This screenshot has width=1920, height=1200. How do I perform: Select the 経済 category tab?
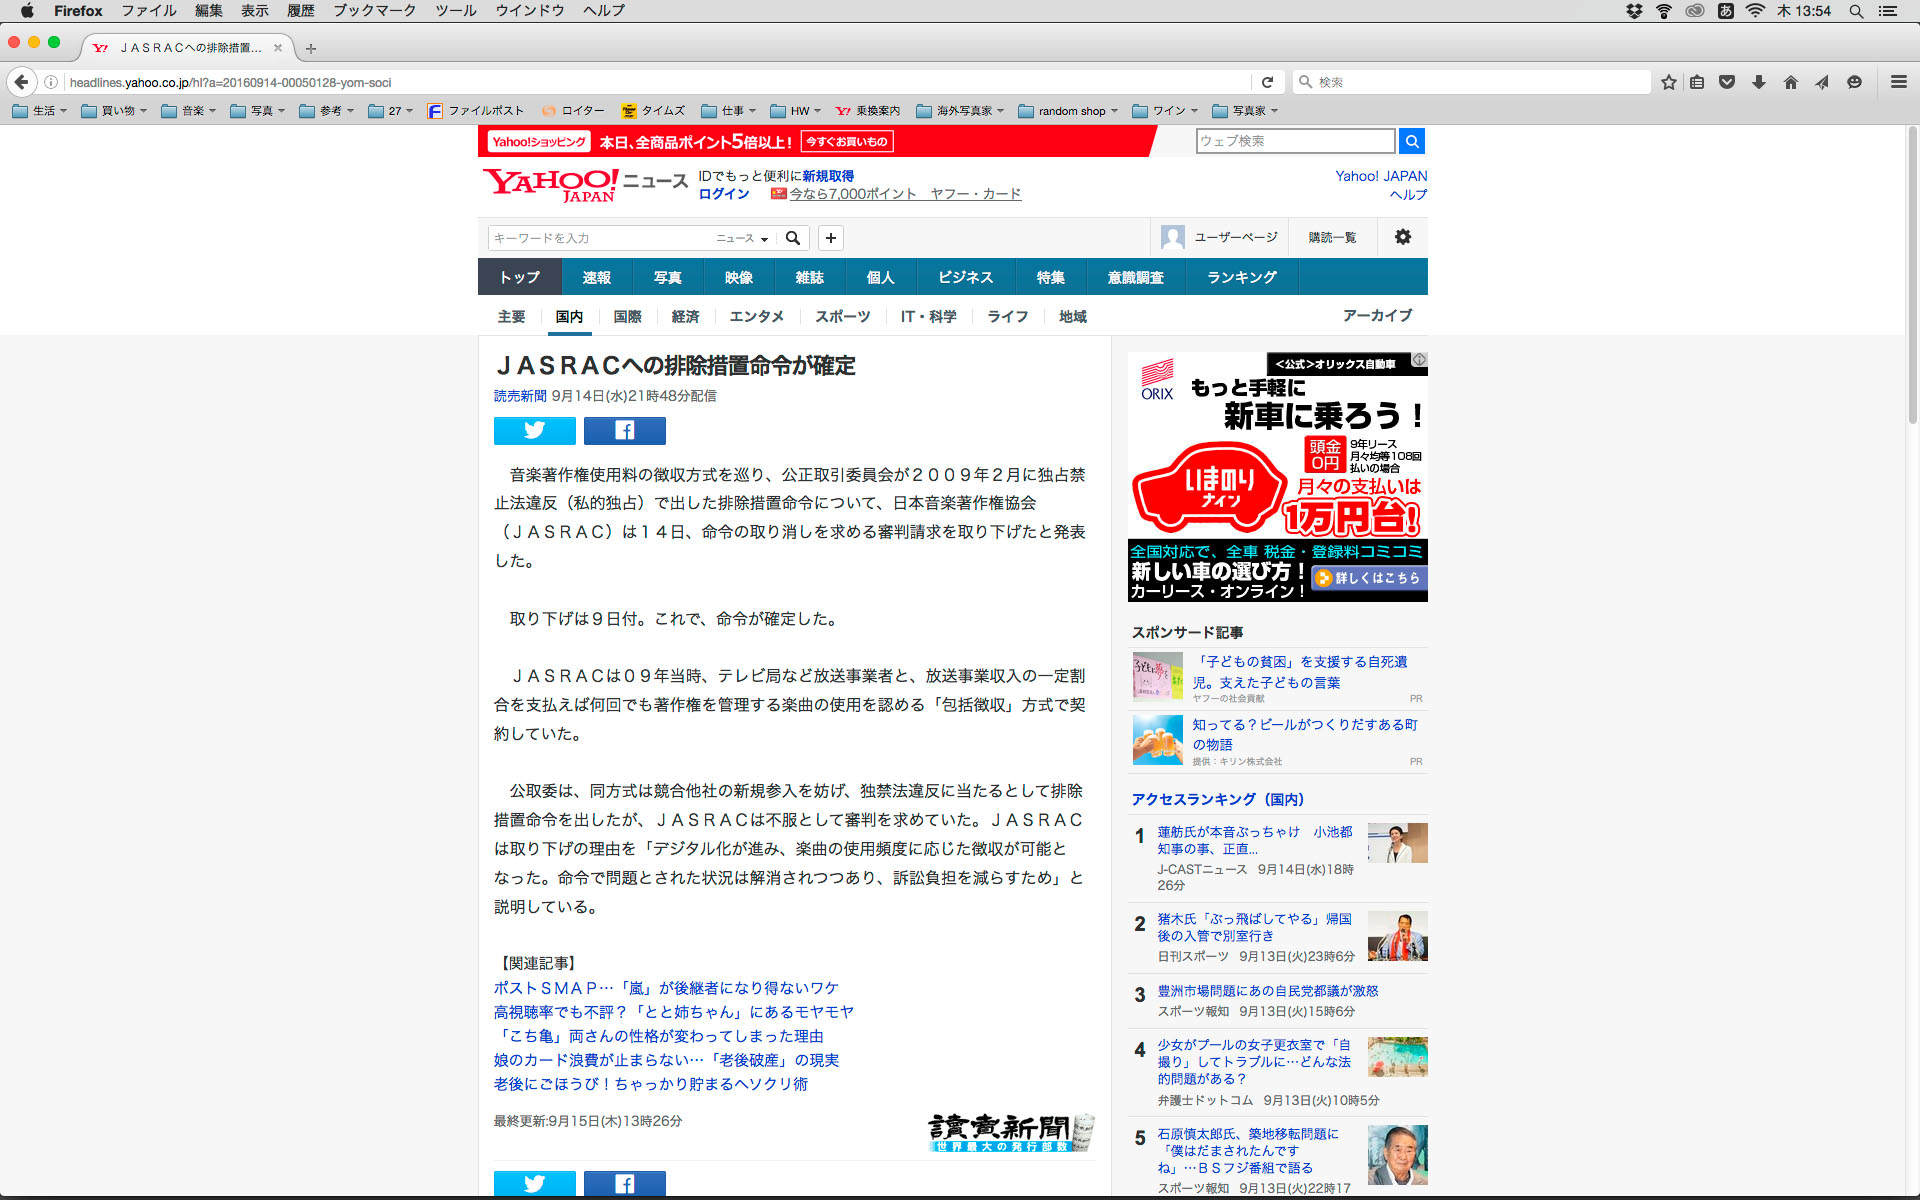coord(685,316)
